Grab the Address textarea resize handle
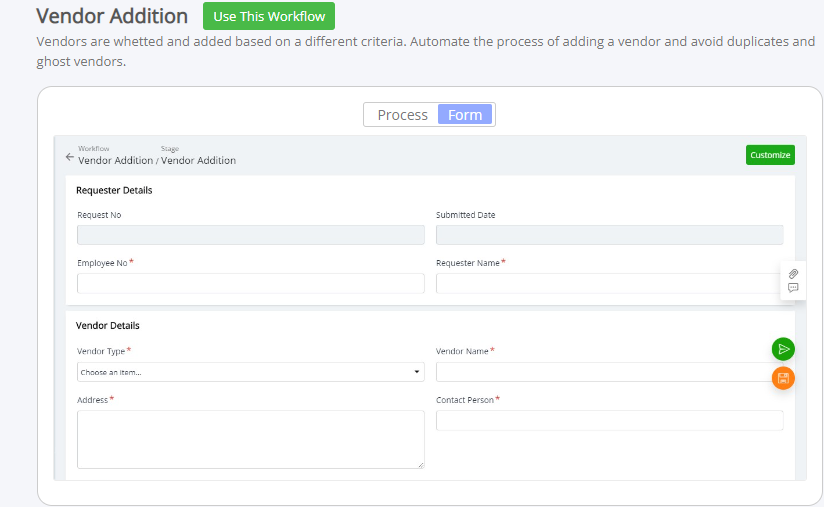 coord(421,465)
